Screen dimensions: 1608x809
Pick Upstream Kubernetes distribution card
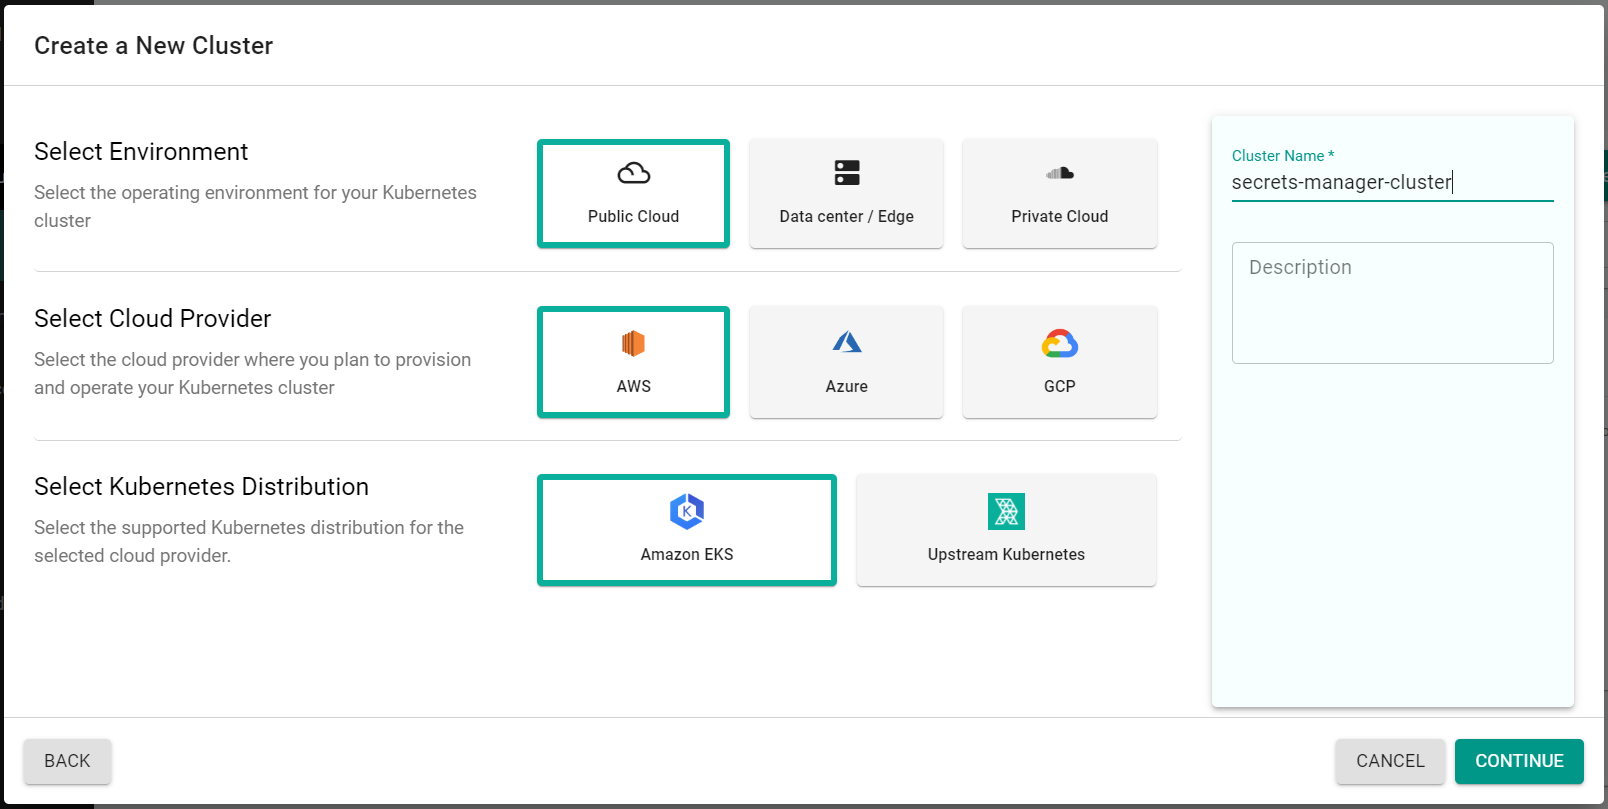[1006, 530]
